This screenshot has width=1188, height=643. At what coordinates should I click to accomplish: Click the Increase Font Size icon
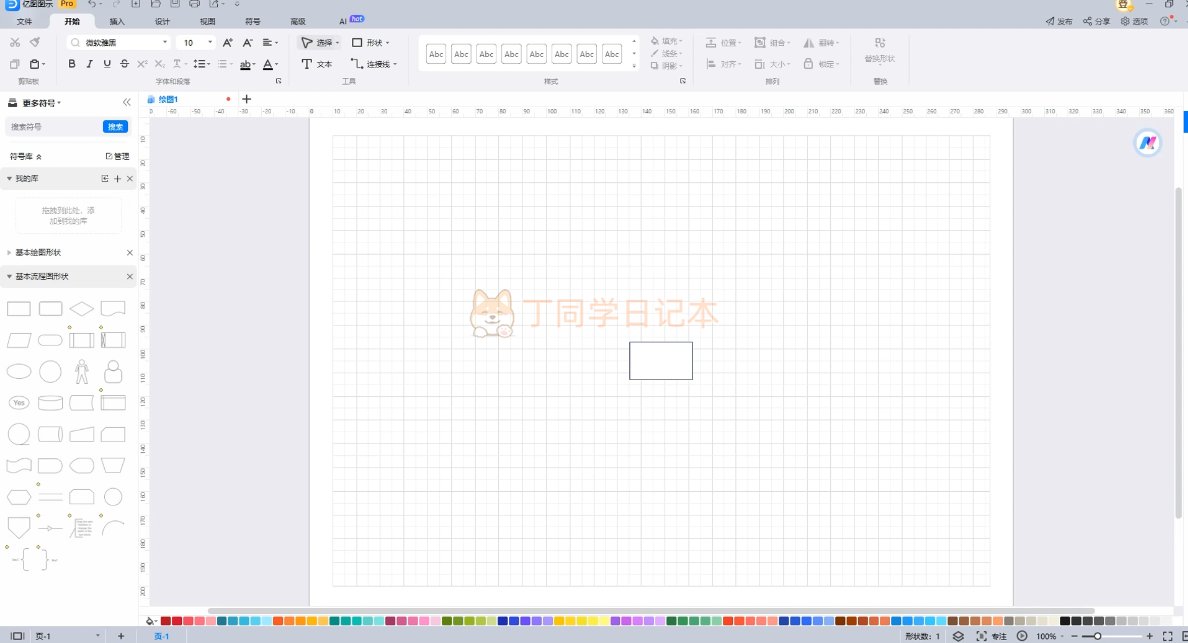click(227, 43)
